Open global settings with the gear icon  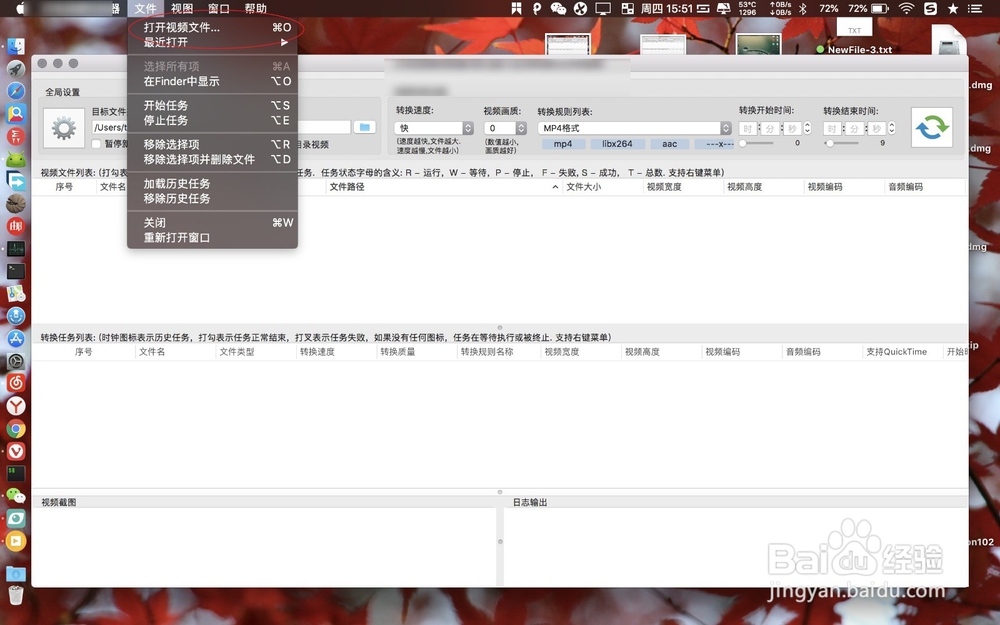pyautogui.click(x=63, y=128)
